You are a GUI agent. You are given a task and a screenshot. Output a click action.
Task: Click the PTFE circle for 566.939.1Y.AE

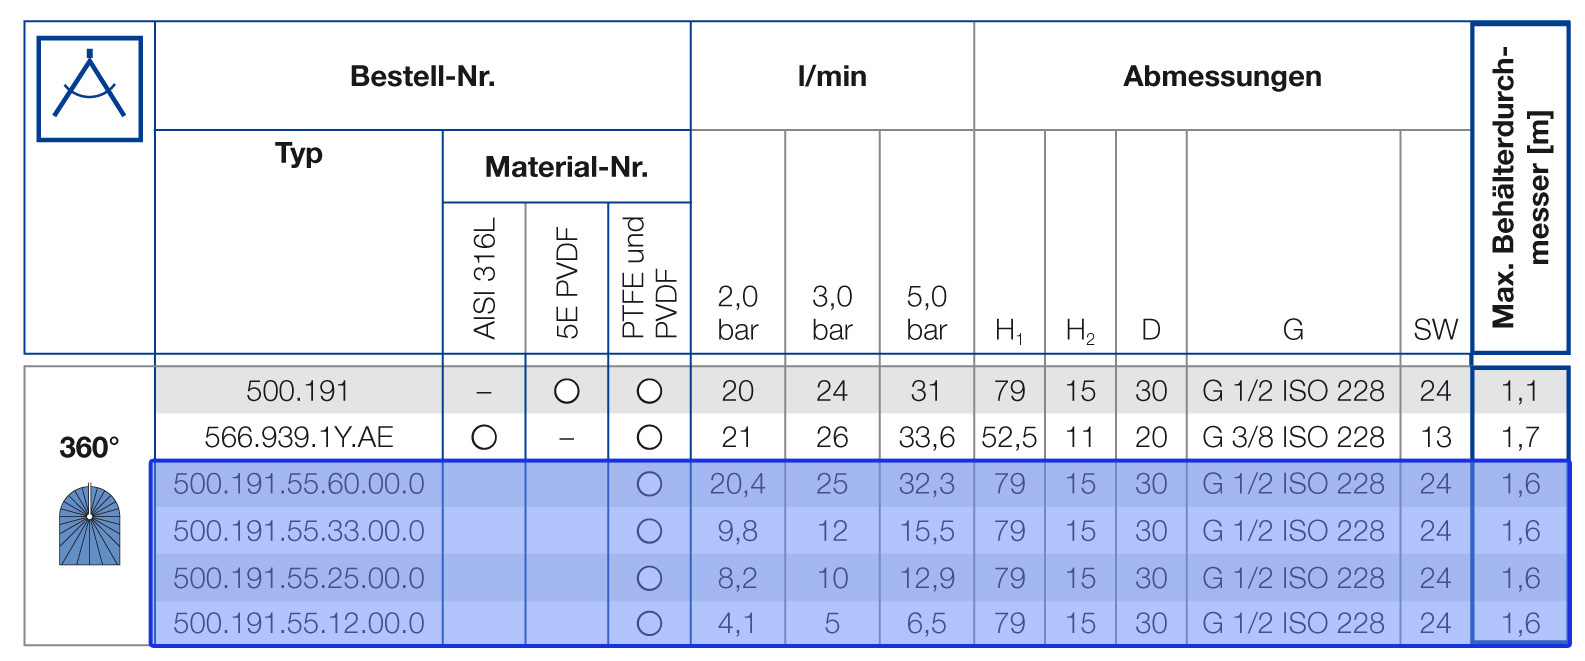[649, 437]
